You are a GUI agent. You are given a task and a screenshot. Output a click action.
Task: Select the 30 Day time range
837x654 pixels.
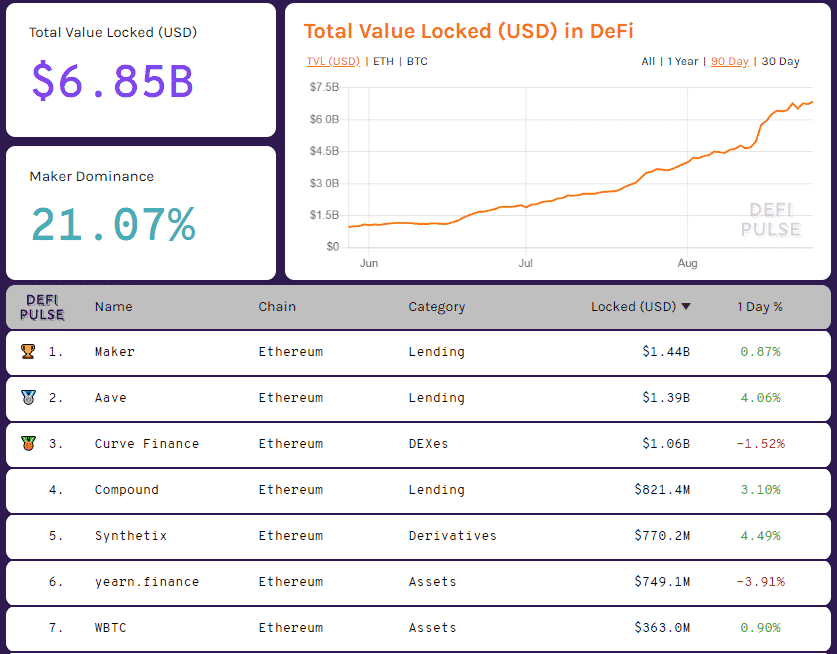point(781,62)
